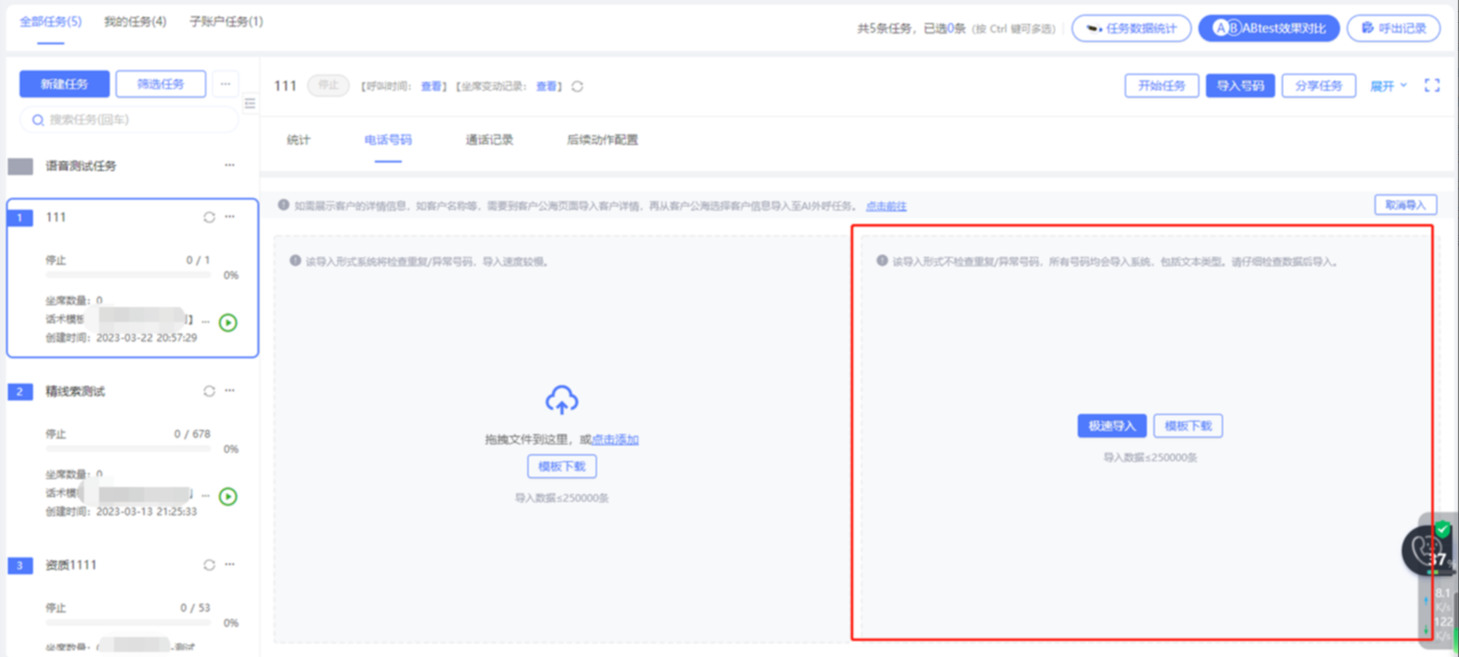The image size is (1459, 657).
Task: Click the cloud upload icon
Action: point(562,401)
